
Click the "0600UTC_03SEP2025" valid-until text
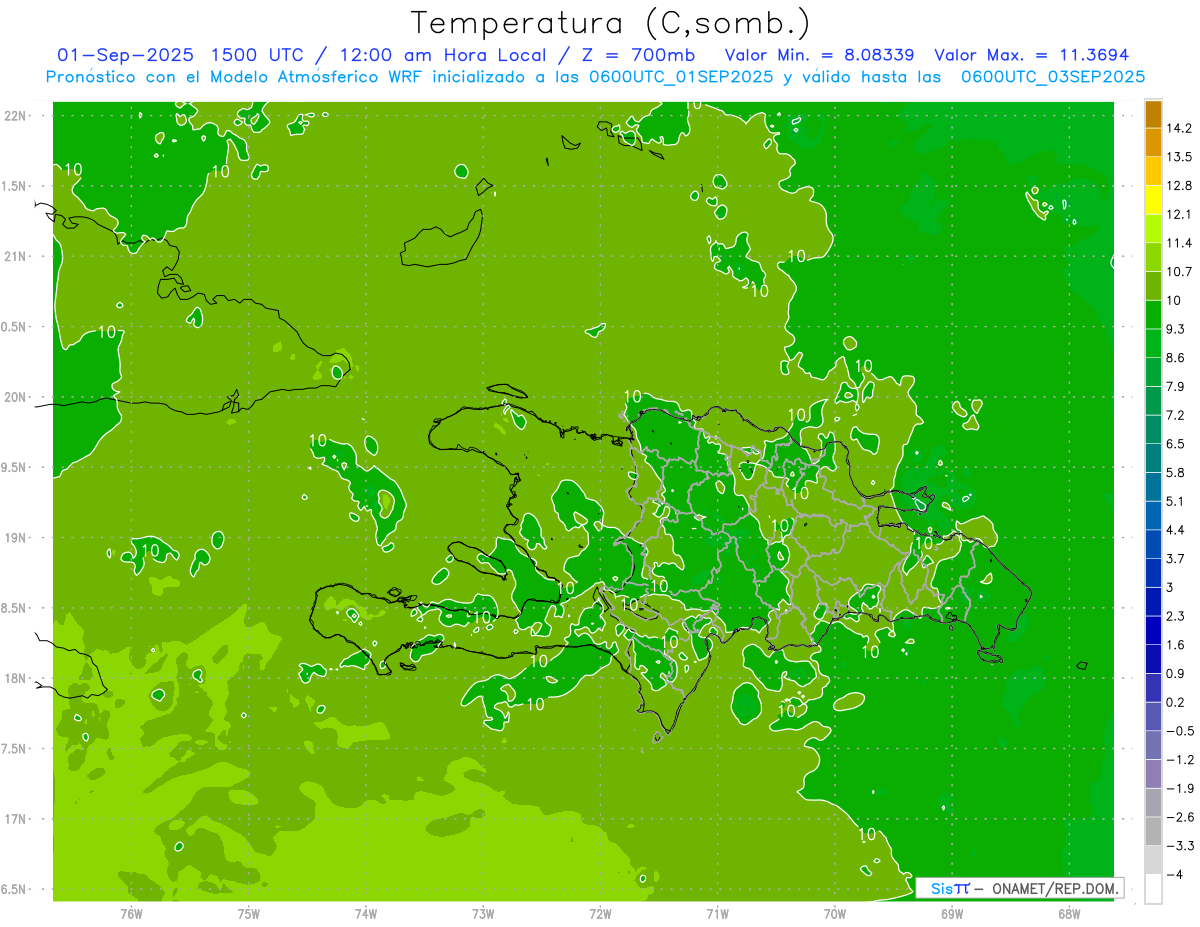1052,76
